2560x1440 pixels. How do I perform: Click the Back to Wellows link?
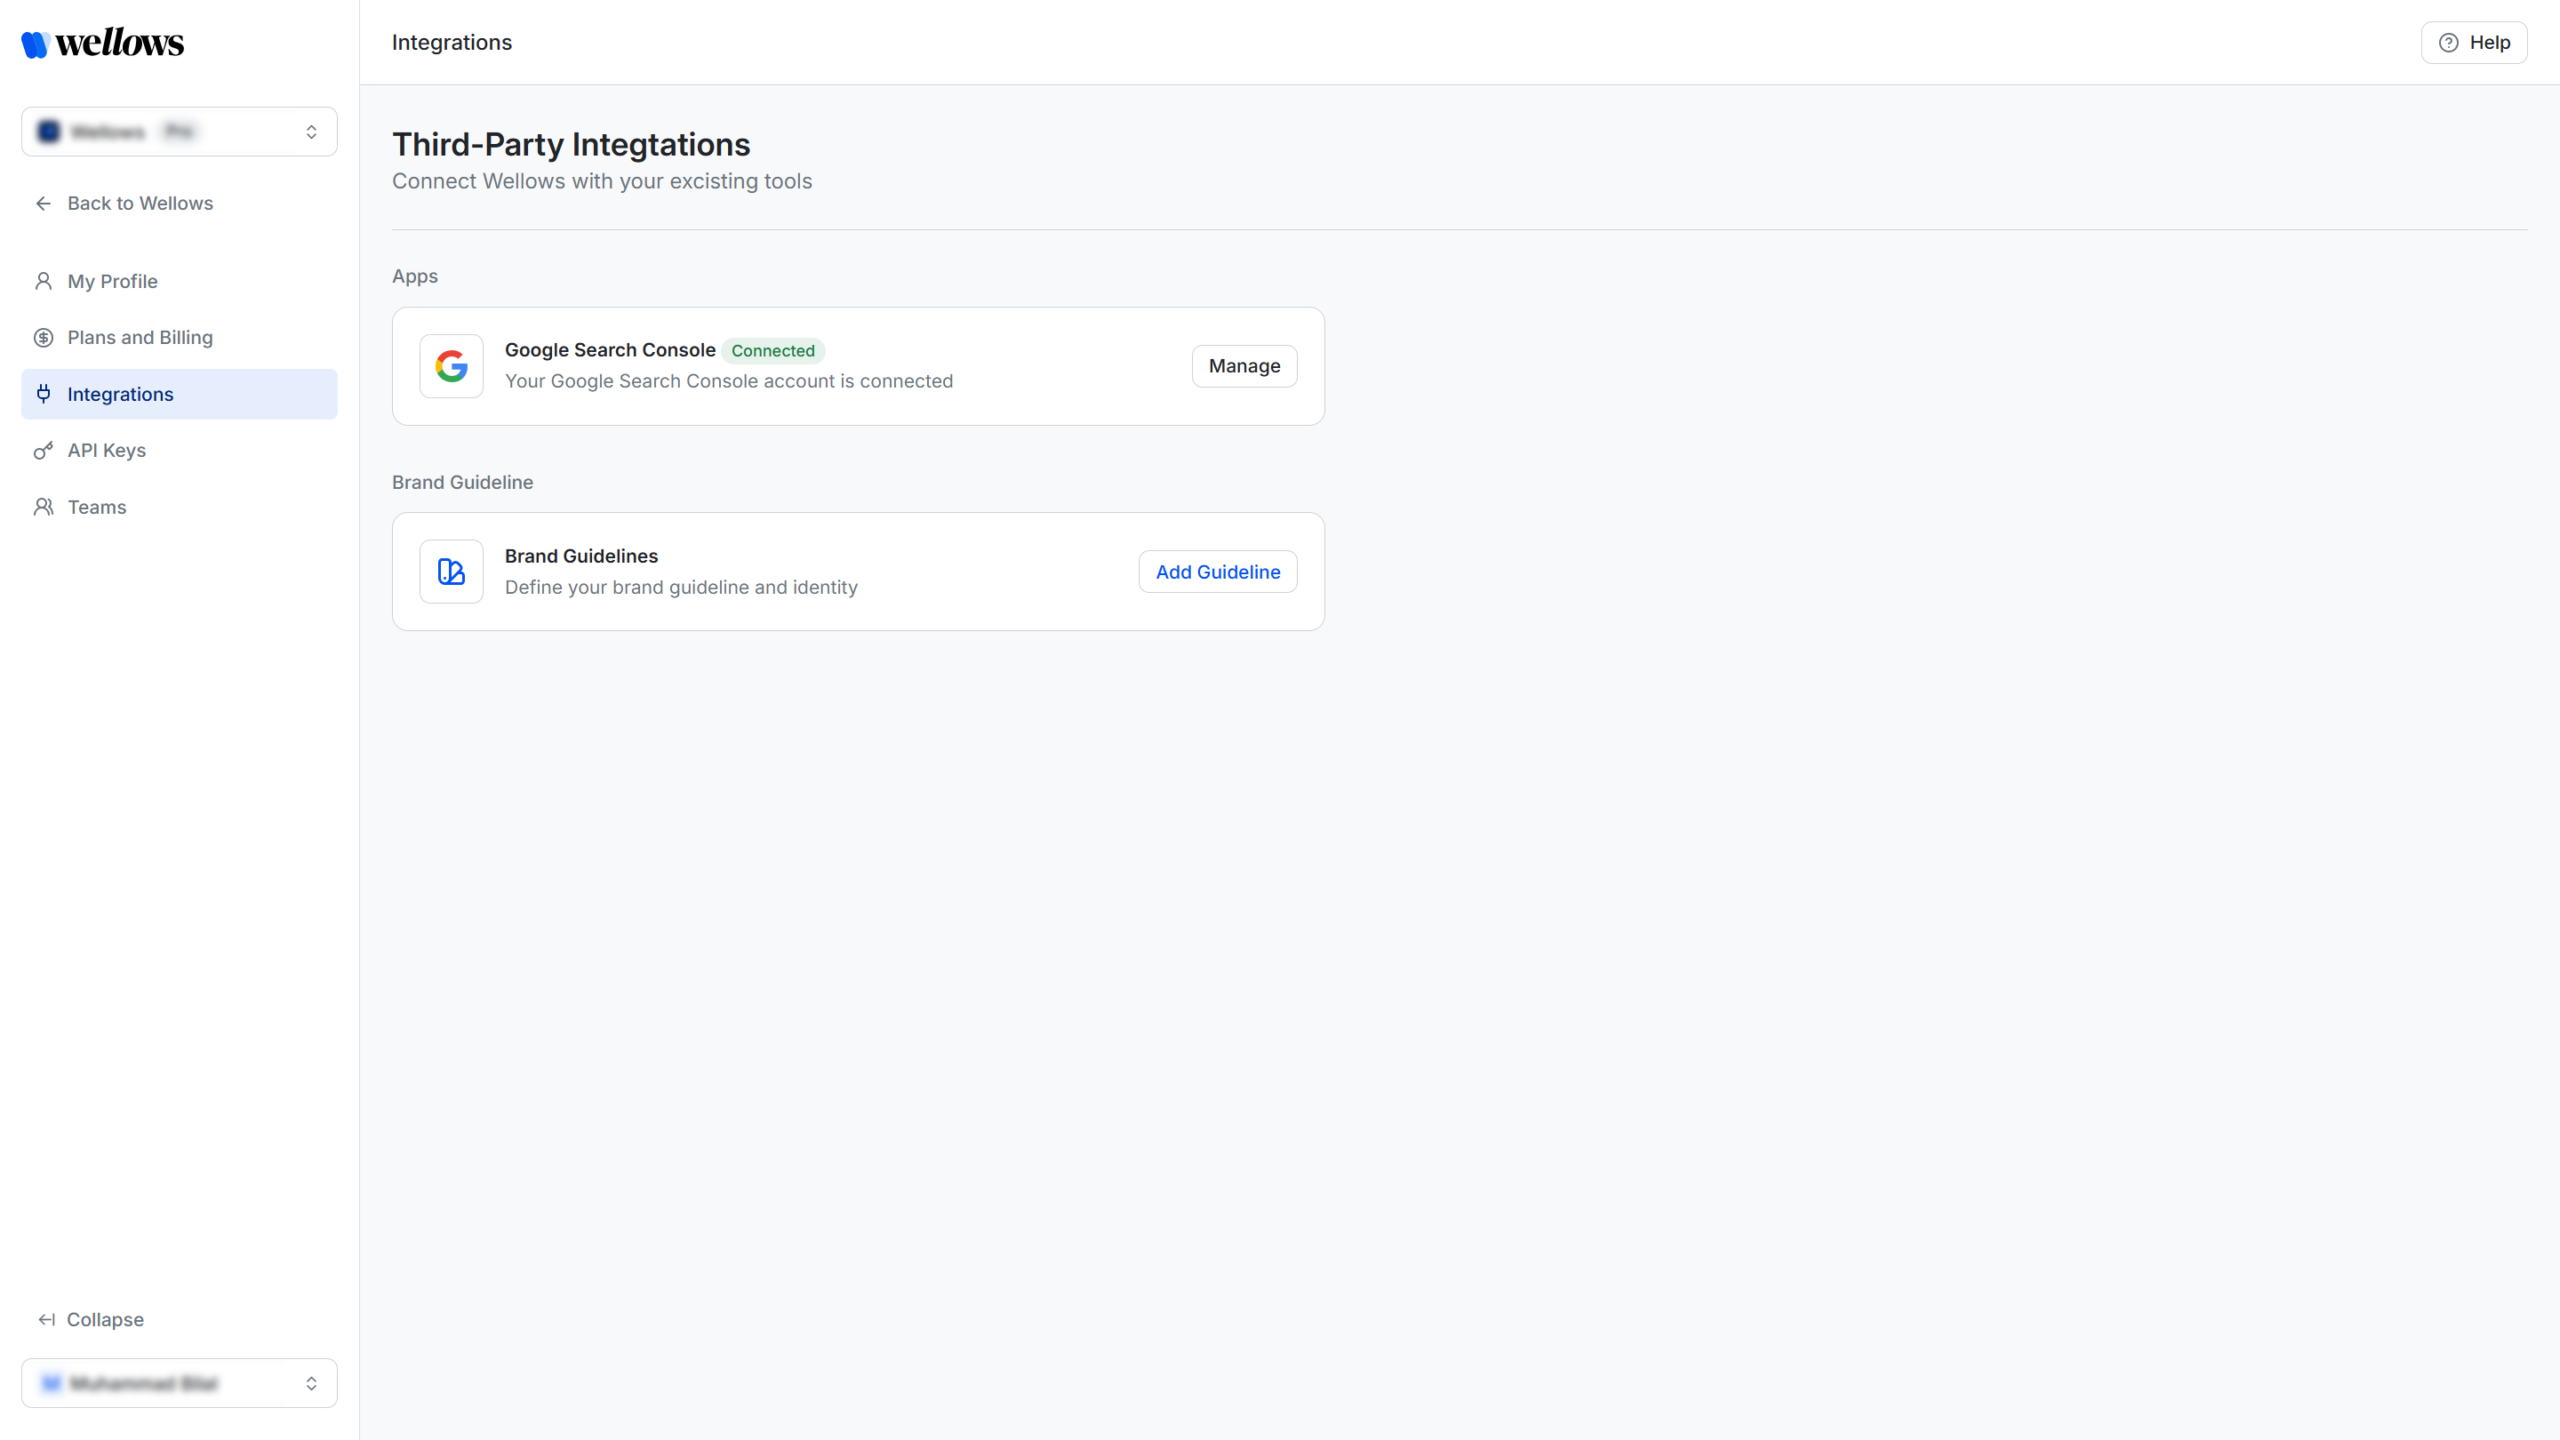[x=140, y=203]
